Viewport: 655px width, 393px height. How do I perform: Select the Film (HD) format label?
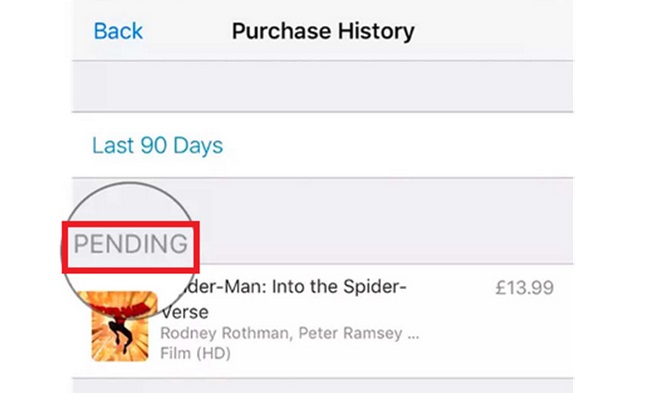point(195,353)
